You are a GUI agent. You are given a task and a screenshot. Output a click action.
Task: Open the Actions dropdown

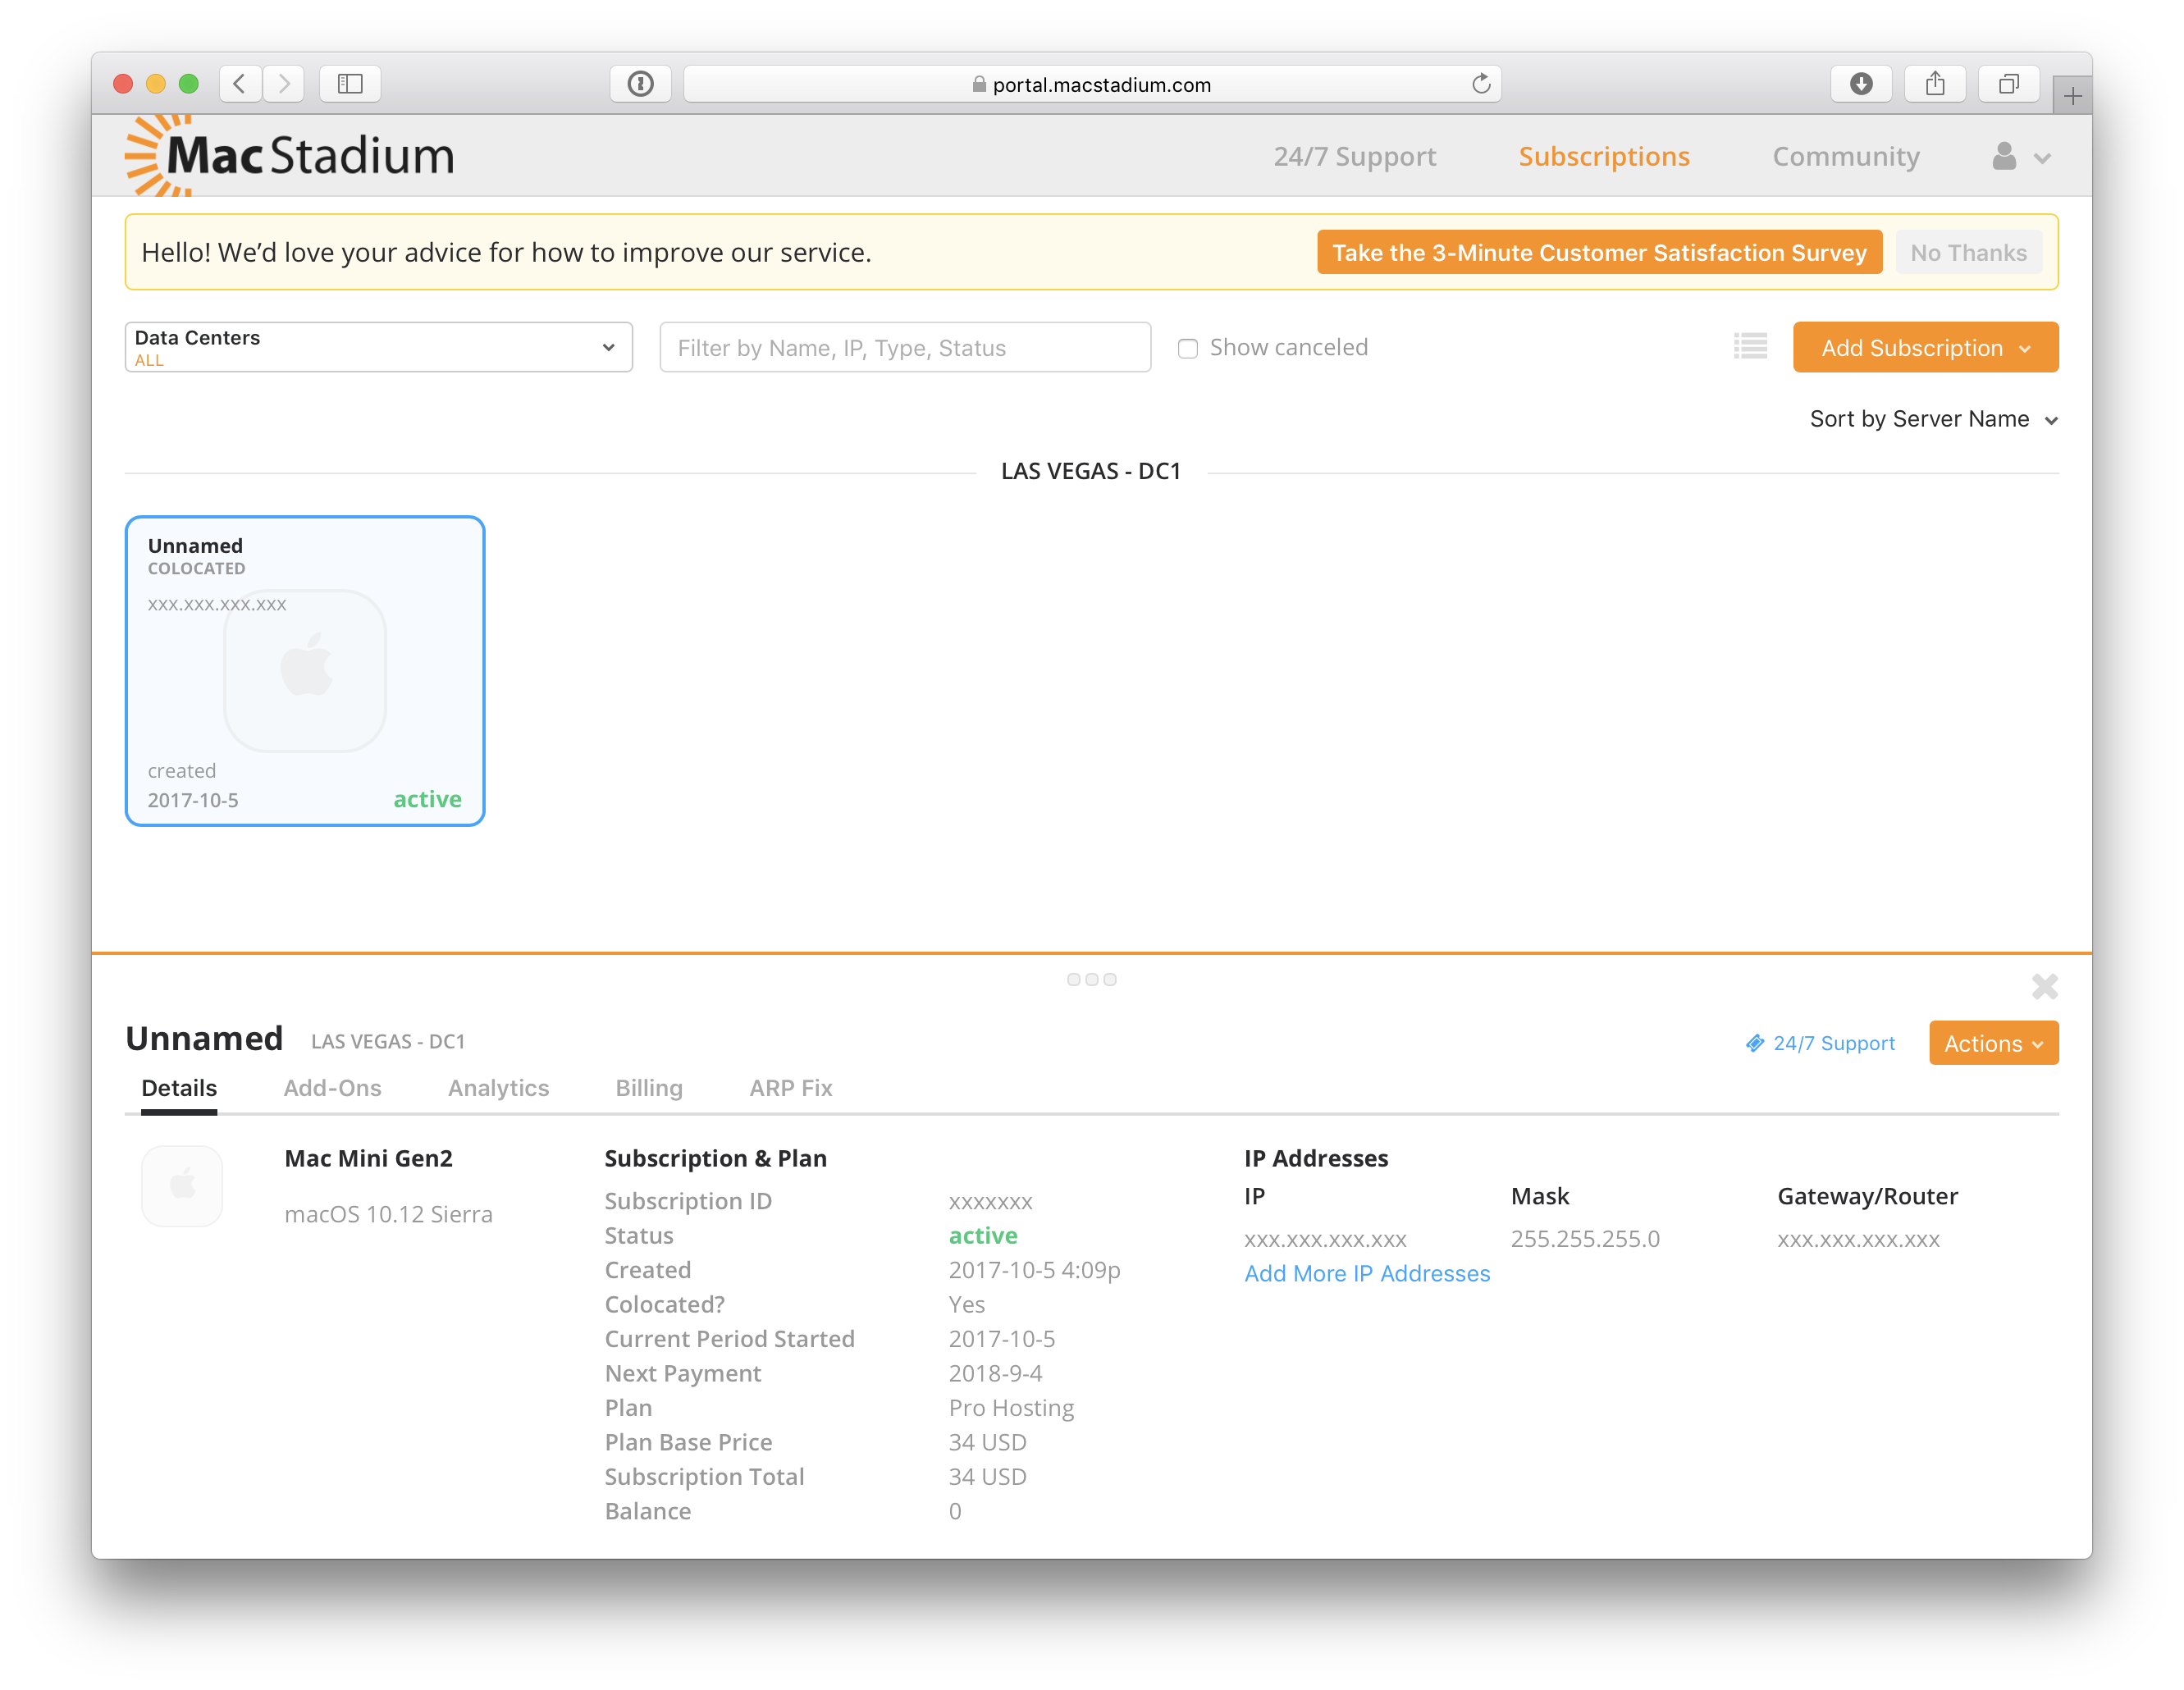point(1993,1043)
